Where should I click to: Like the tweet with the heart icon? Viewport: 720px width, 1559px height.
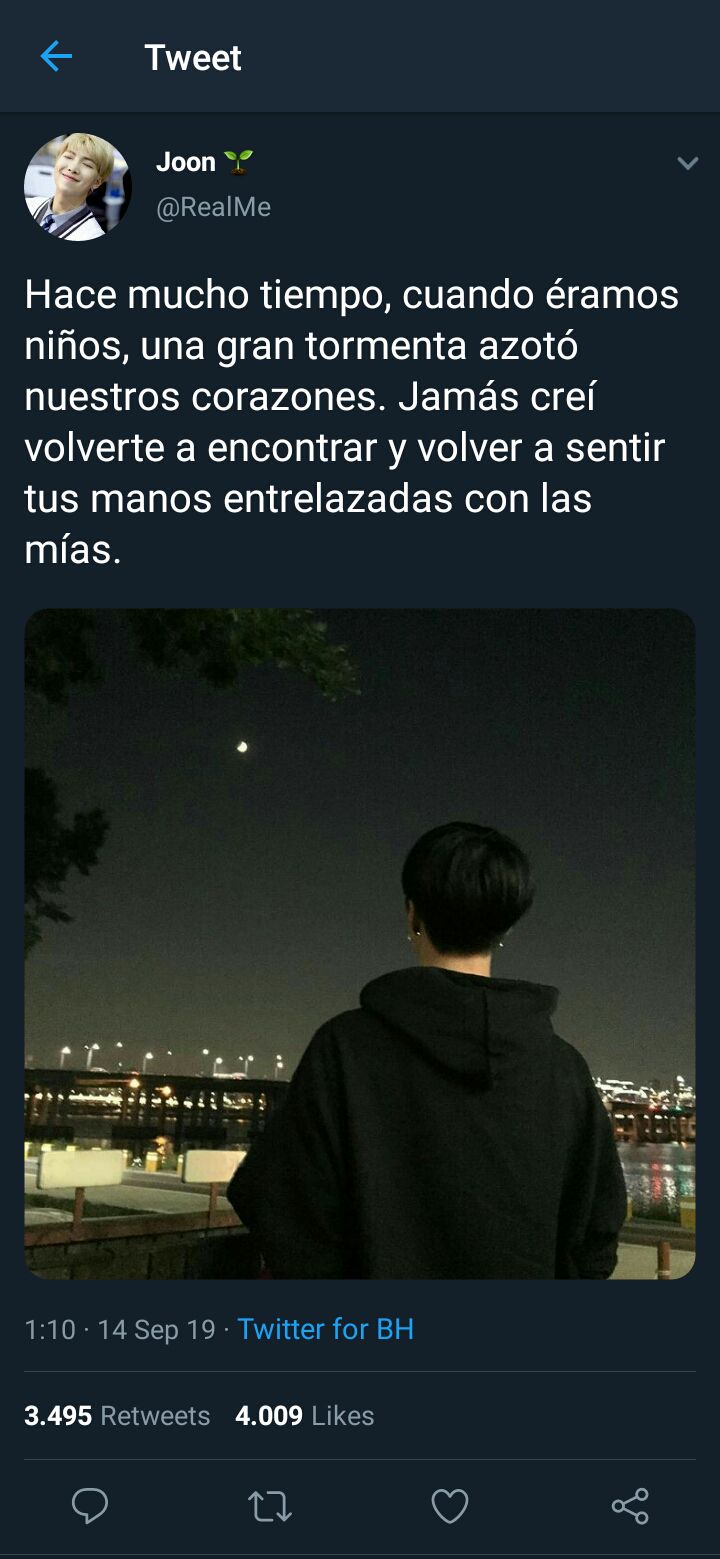point(450,1506)
